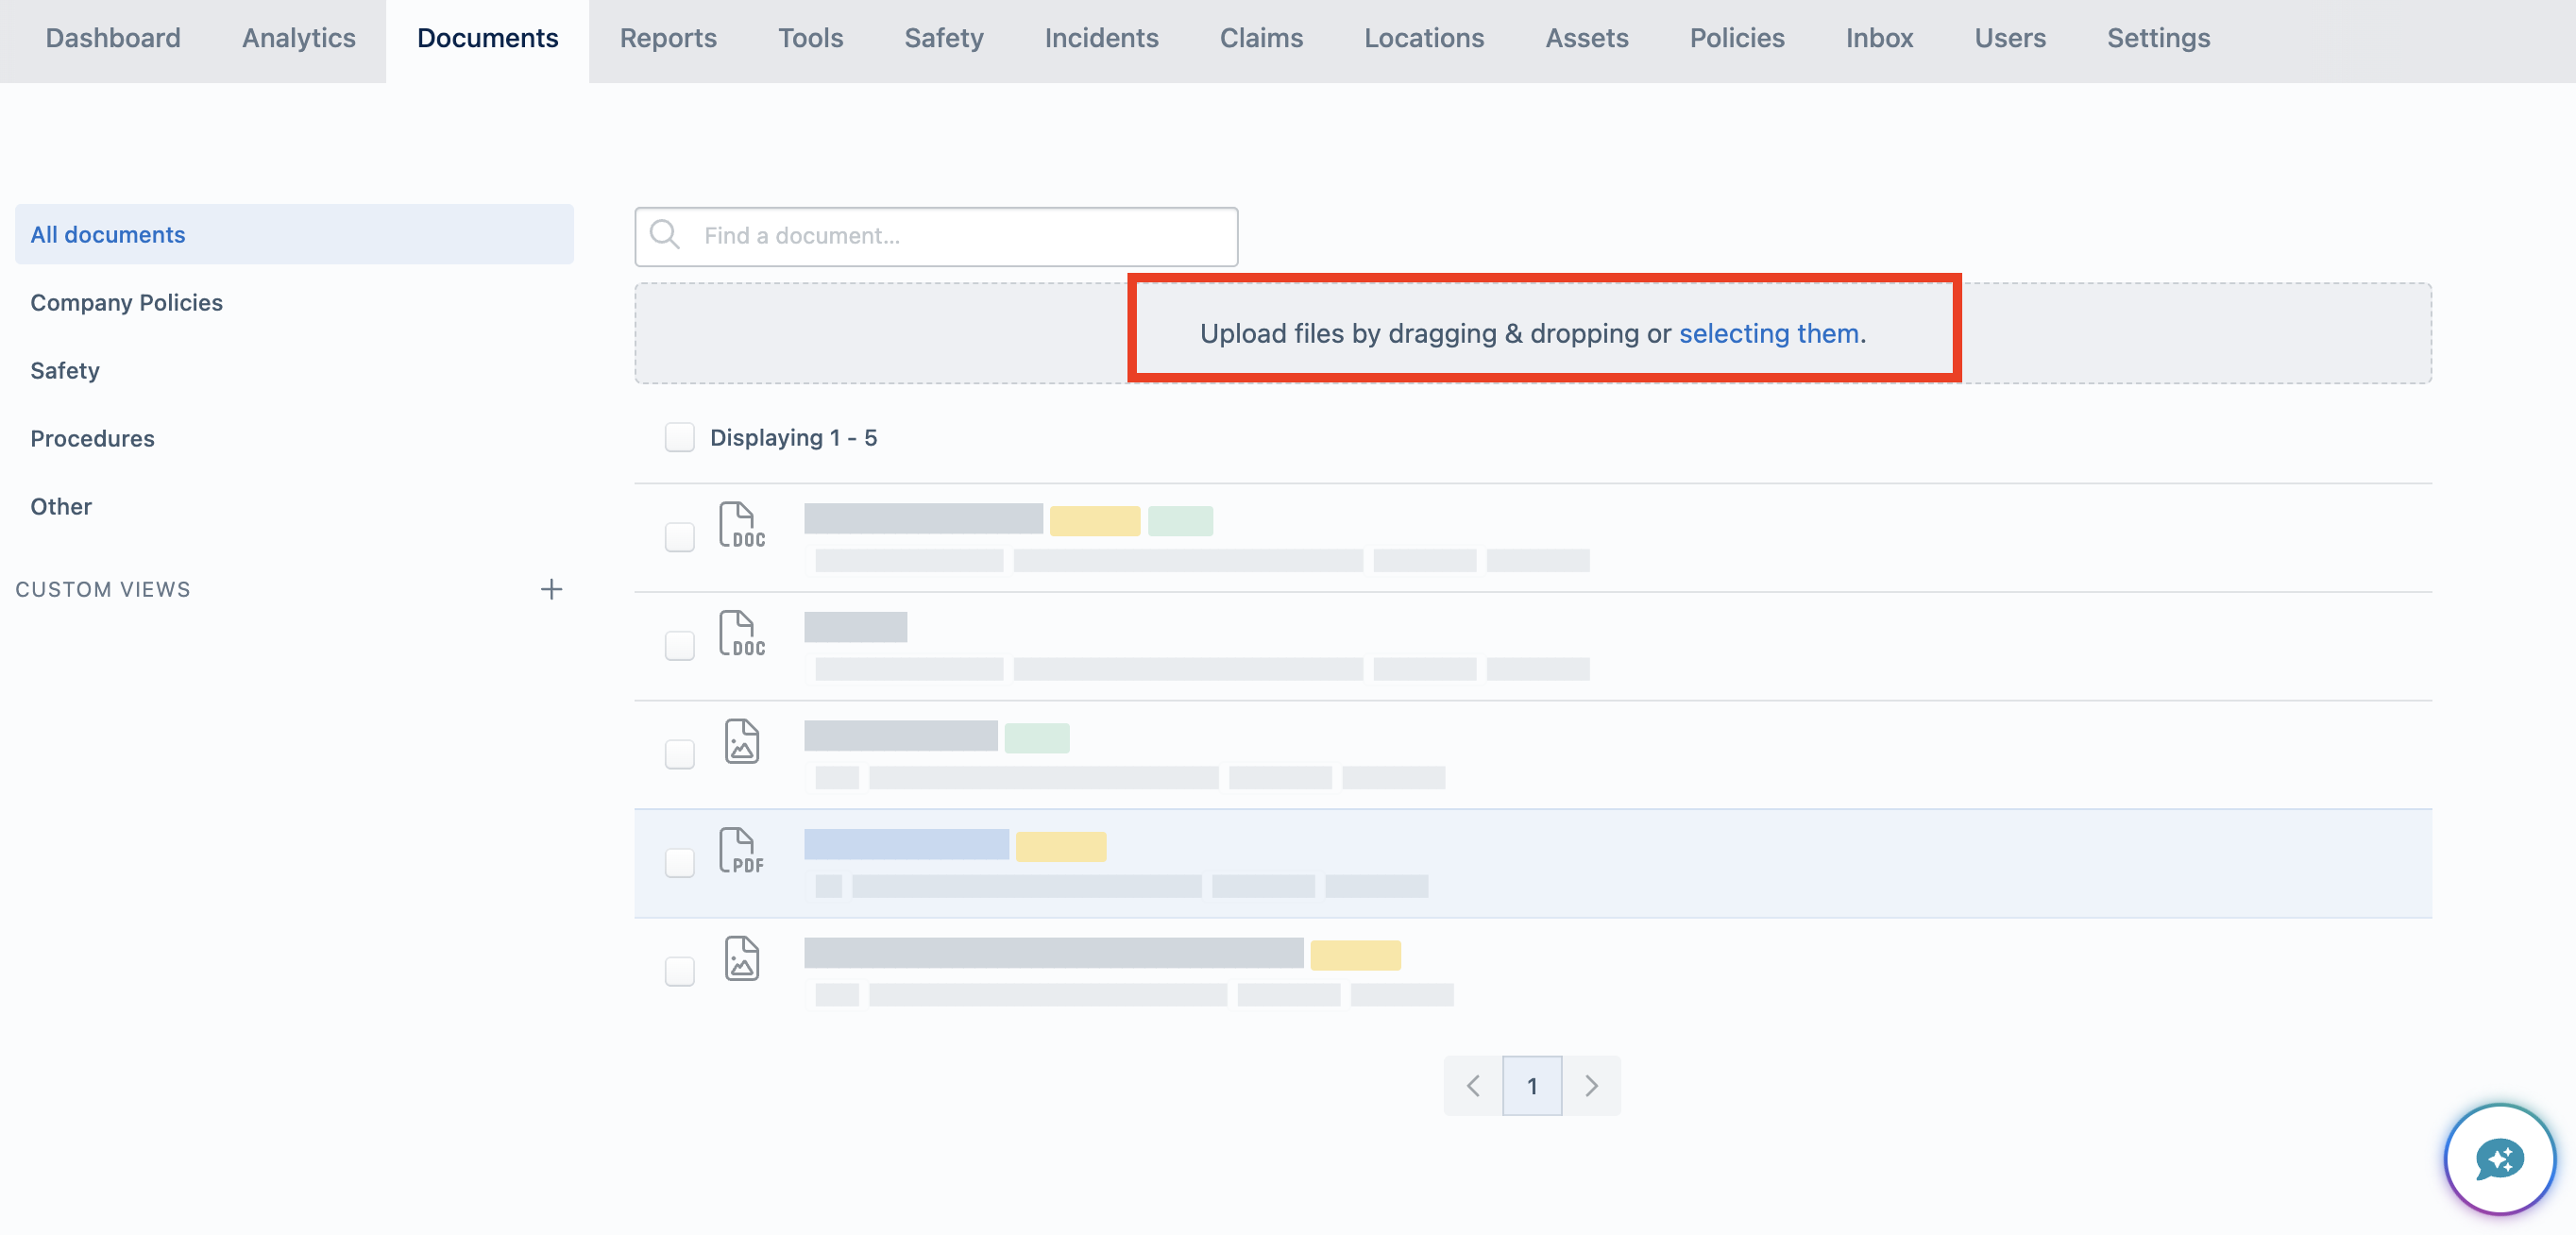Click the 'selecting them' upload link
Image resolution: width=2576 pixels, height=1235 pixels.
pos(1768,333)
